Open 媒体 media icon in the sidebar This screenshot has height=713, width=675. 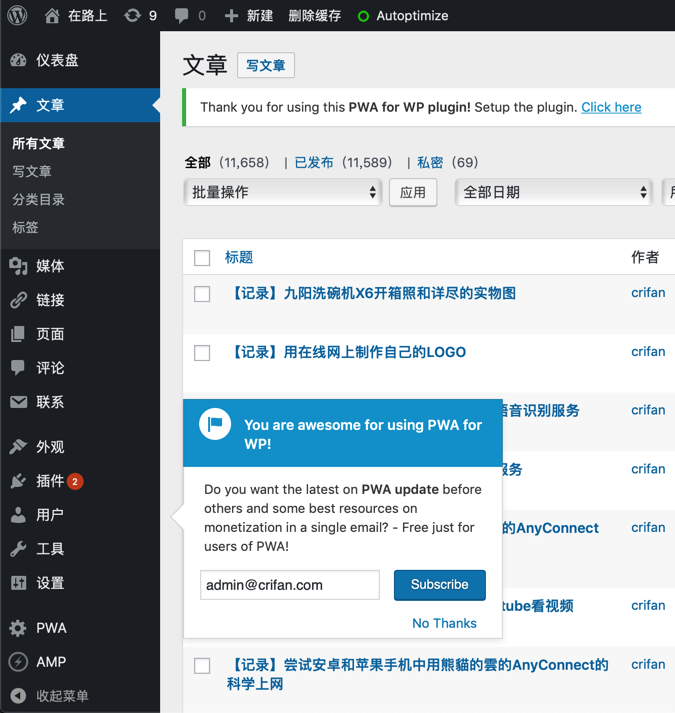pos(18,266)
